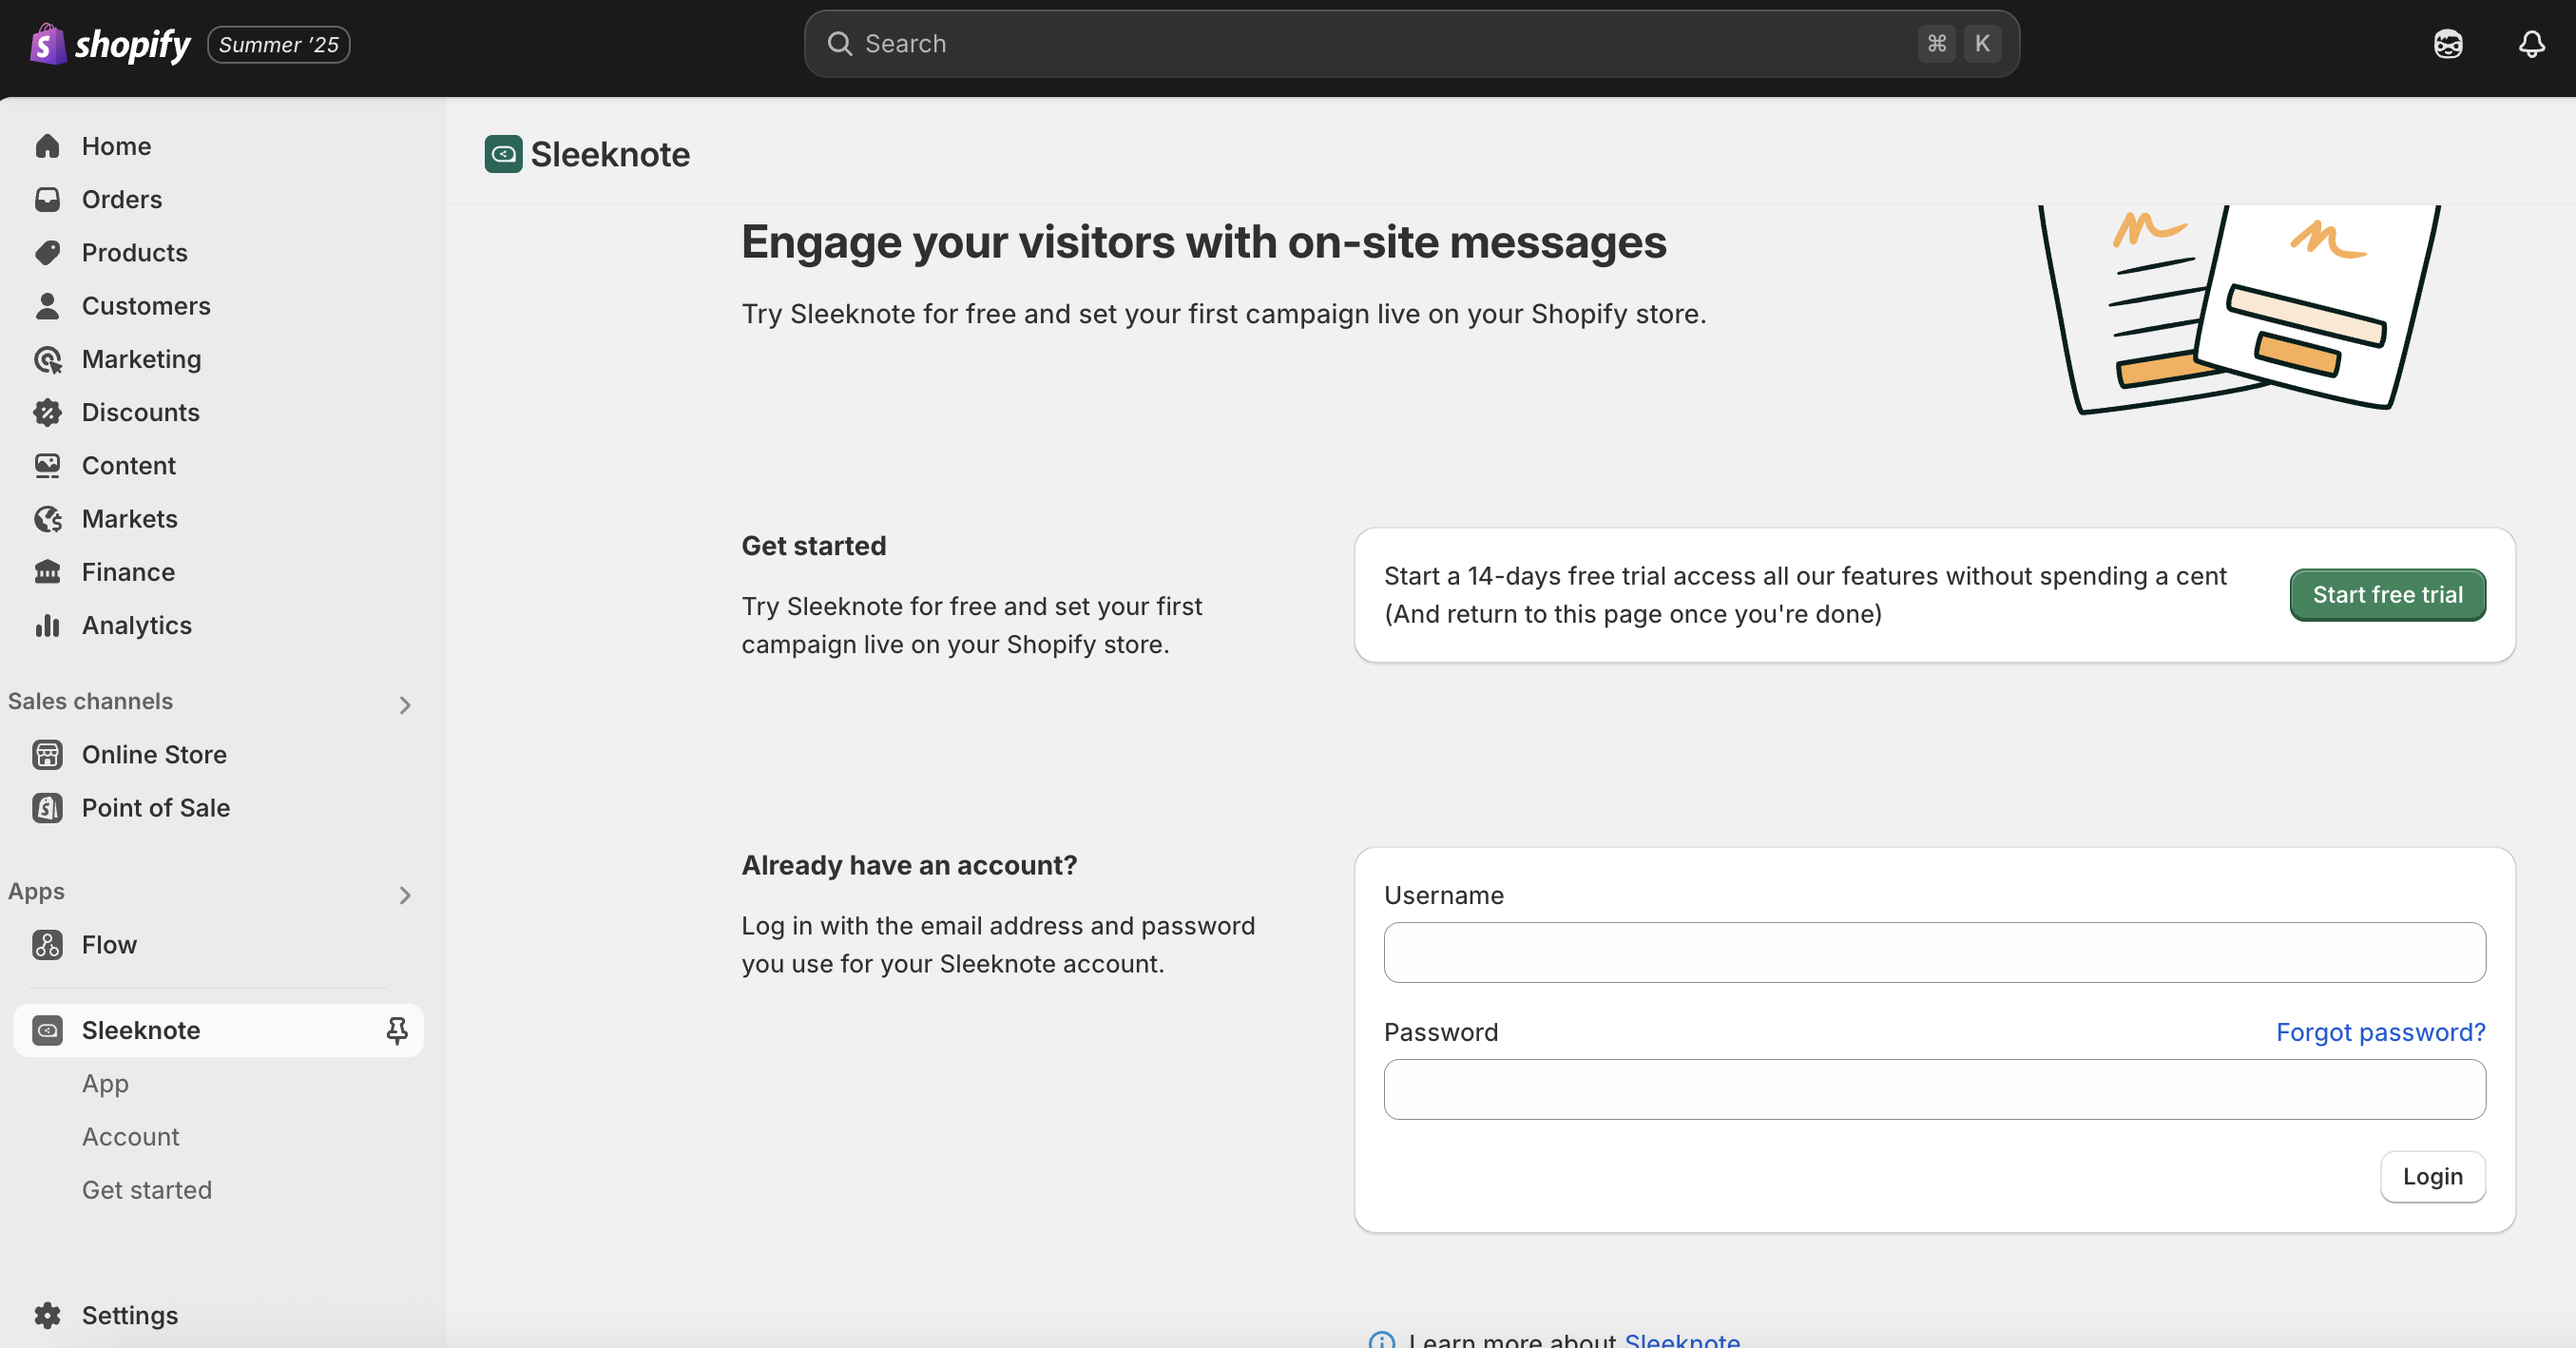Open Discounts section

coord(141,412)
